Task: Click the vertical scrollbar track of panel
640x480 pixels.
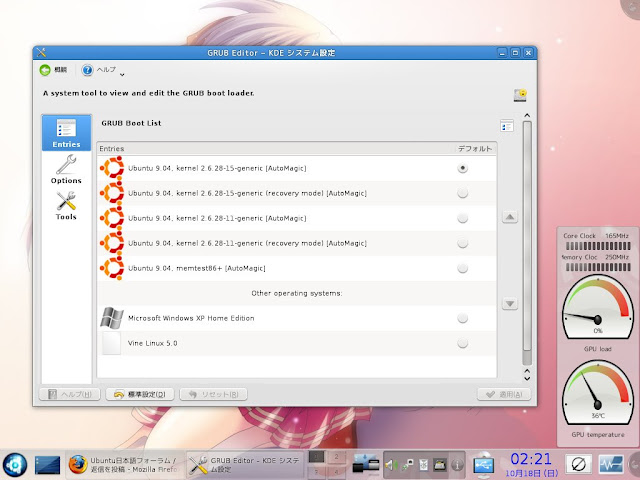Action: click(x=527, y=243)
